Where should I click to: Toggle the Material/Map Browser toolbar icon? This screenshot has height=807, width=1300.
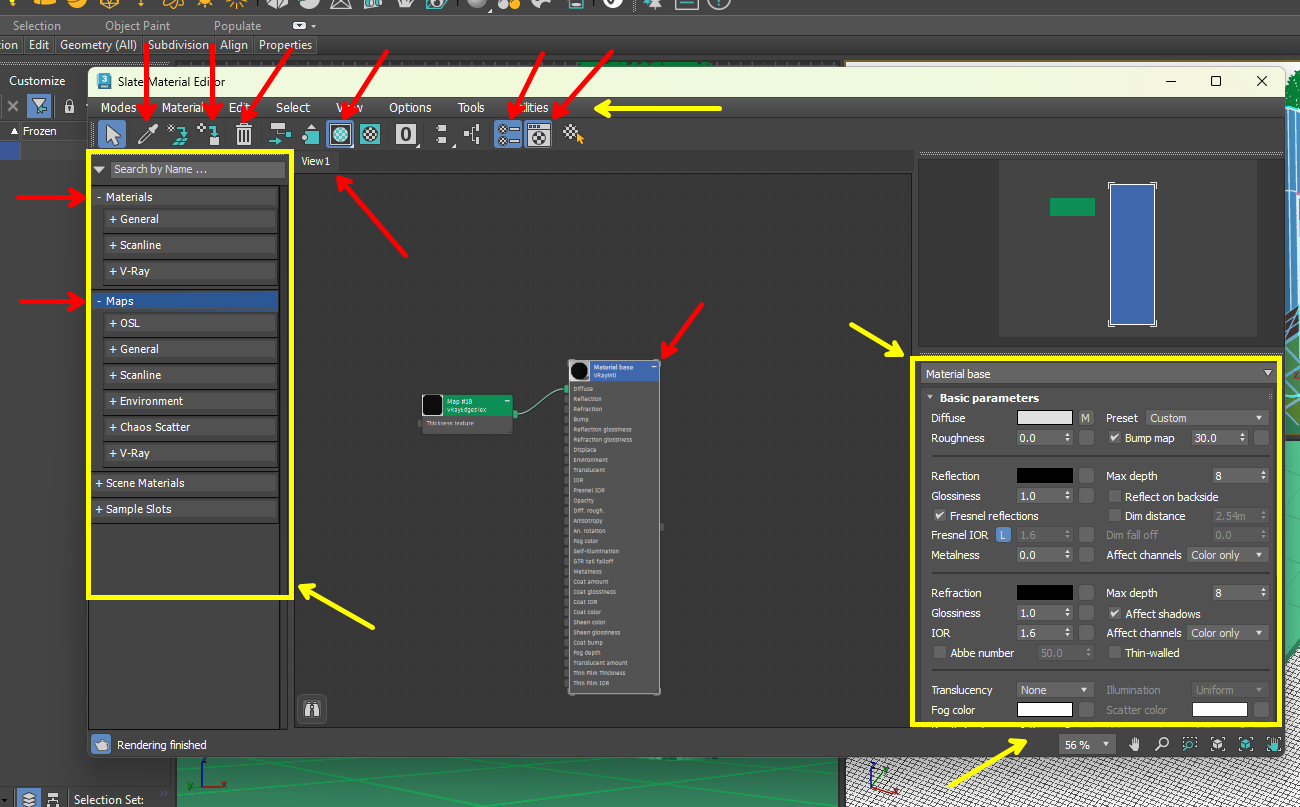[508, 134]
